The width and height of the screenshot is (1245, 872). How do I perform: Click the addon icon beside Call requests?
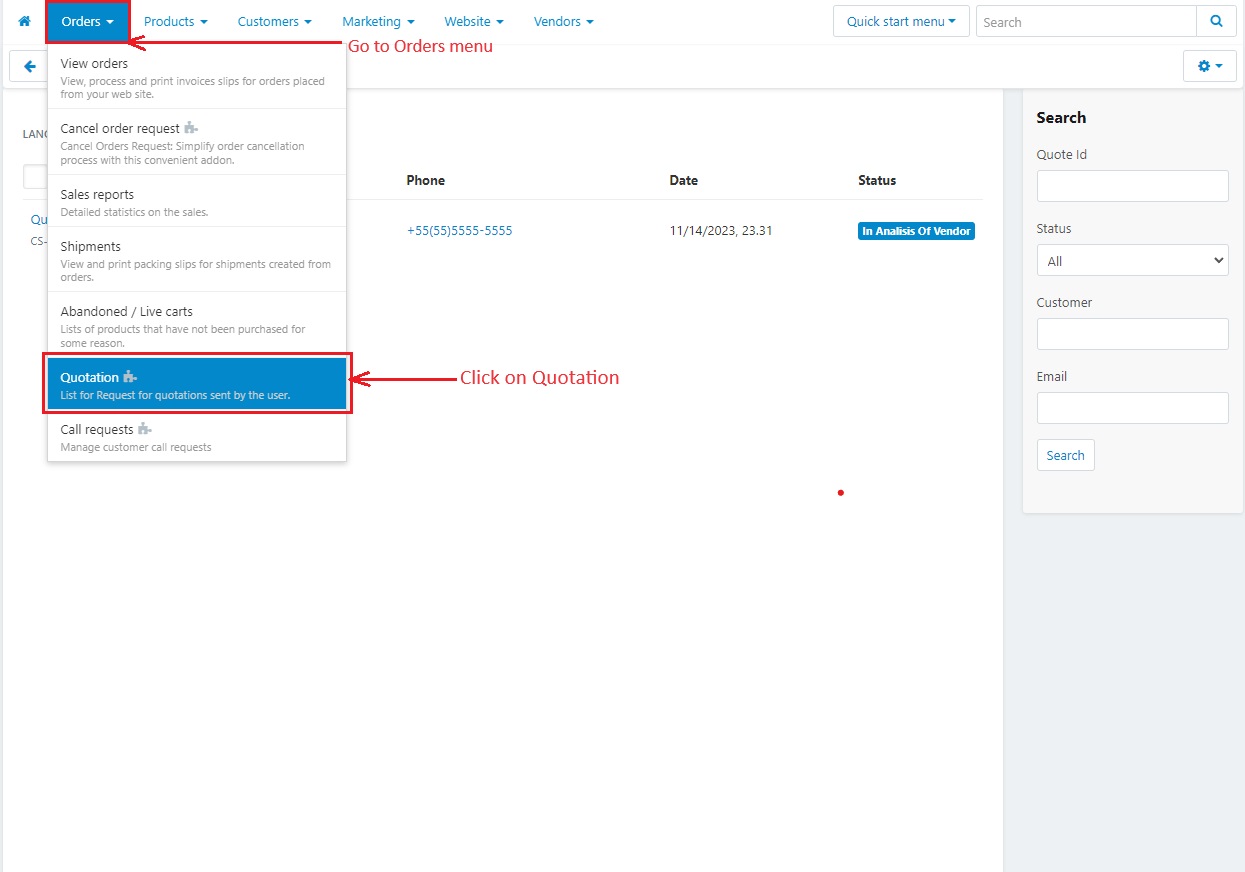145,429
